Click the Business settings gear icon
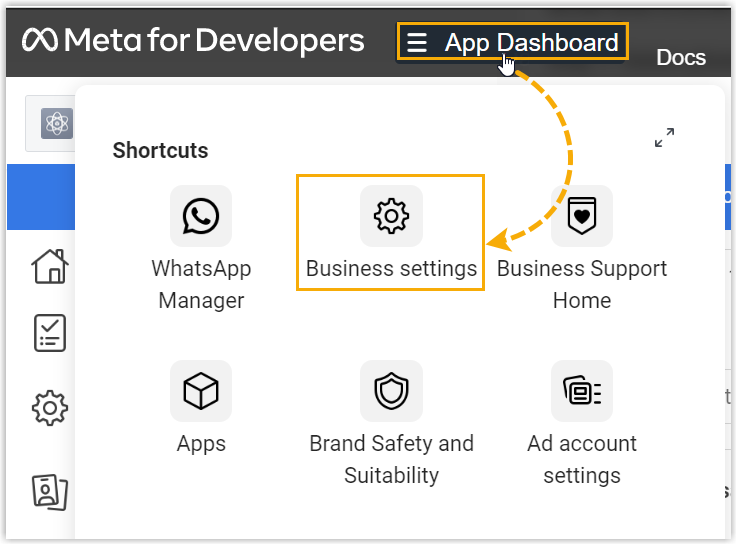The width and height of the screenshot is (737, 545). pos(391,216)
